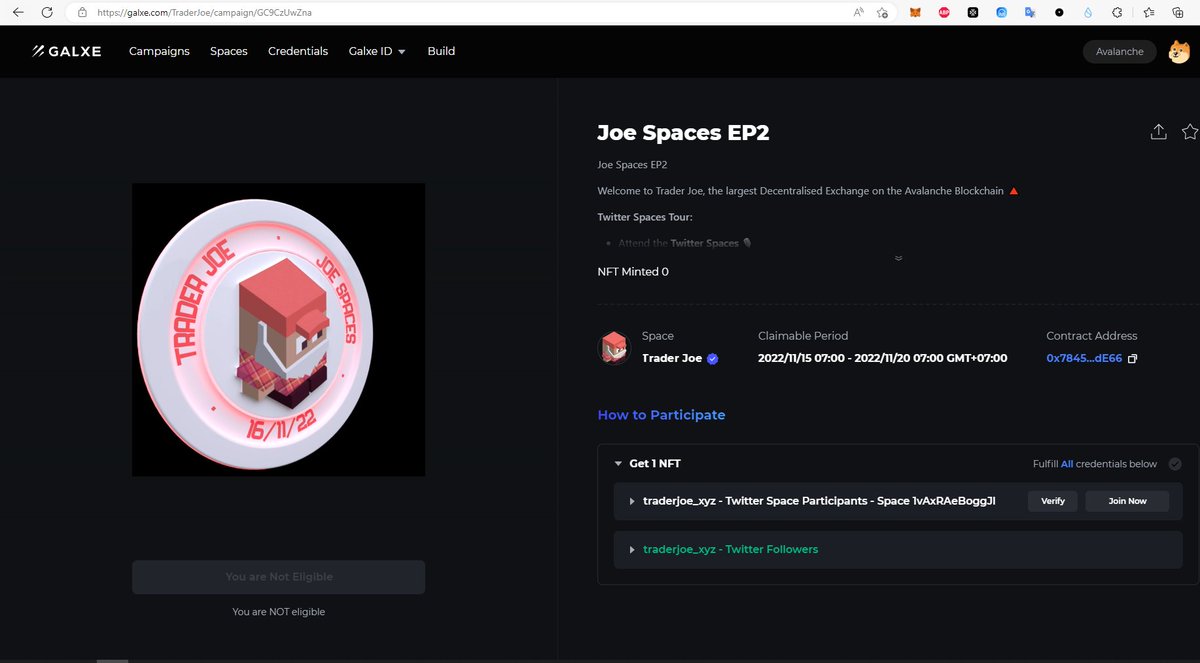
Task: Open the round blue extension icon
Action: 1002,12
